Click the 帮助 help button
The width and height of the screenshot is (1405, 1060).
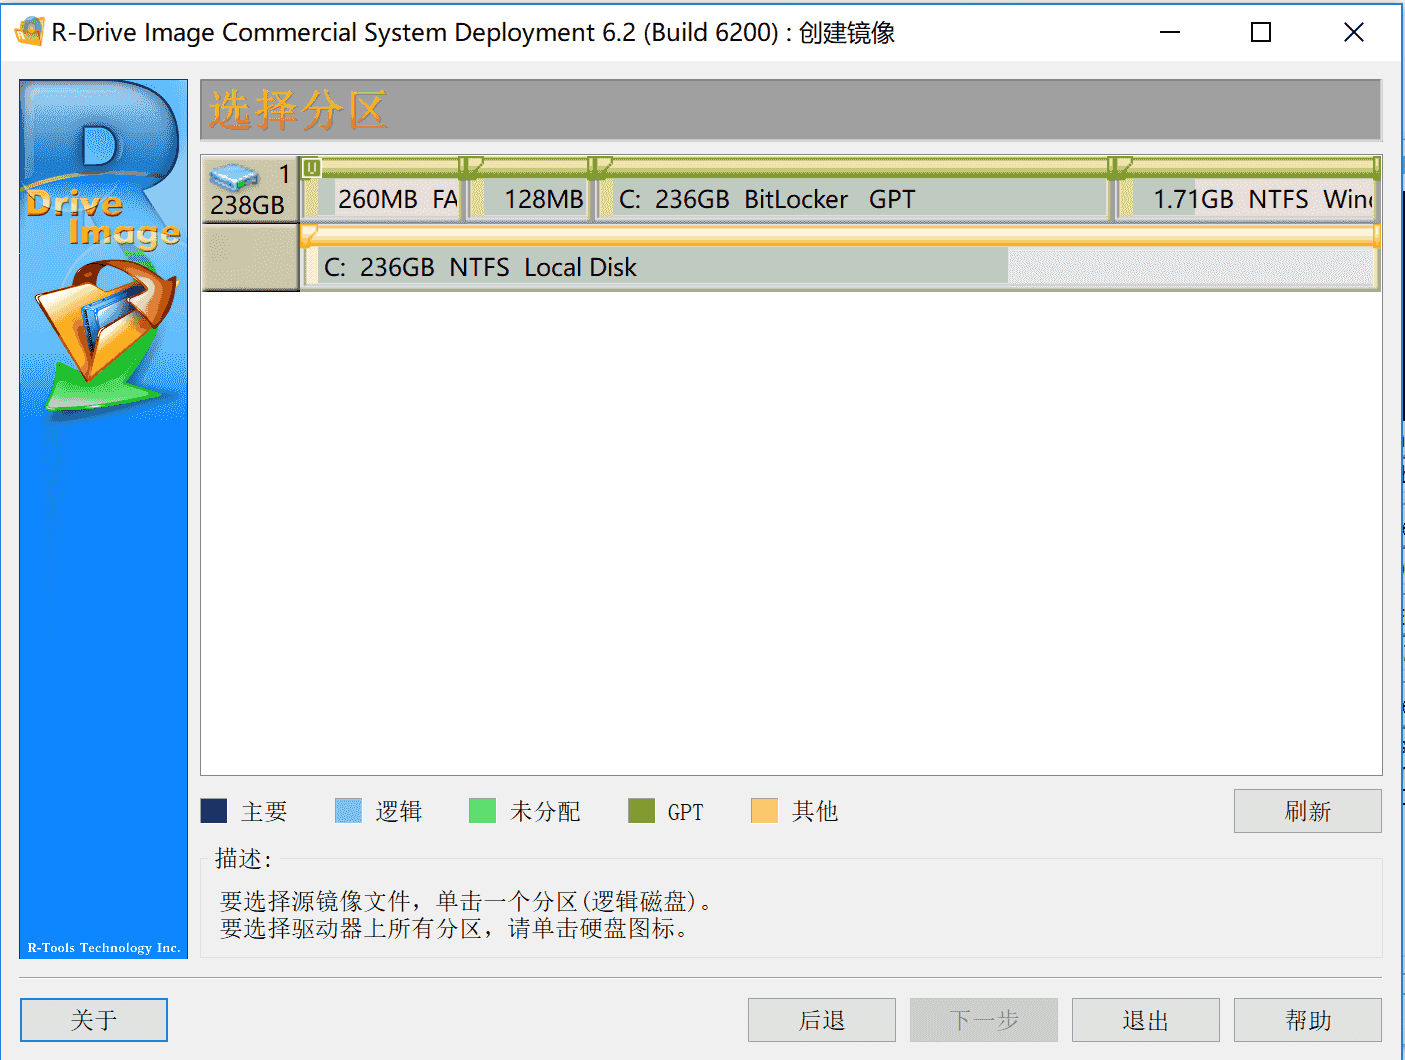[1307, 1020]
